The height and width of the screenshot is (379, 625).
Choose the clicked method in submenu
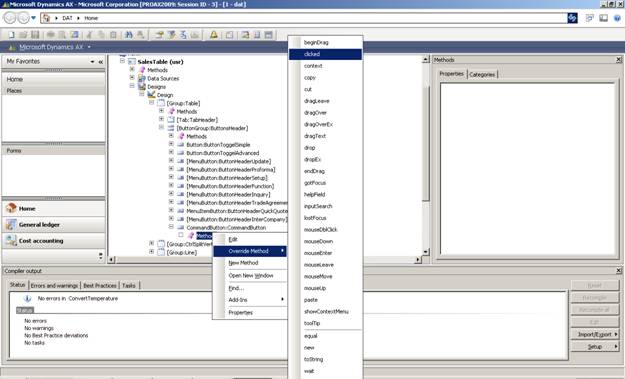[x=326, y=54]
